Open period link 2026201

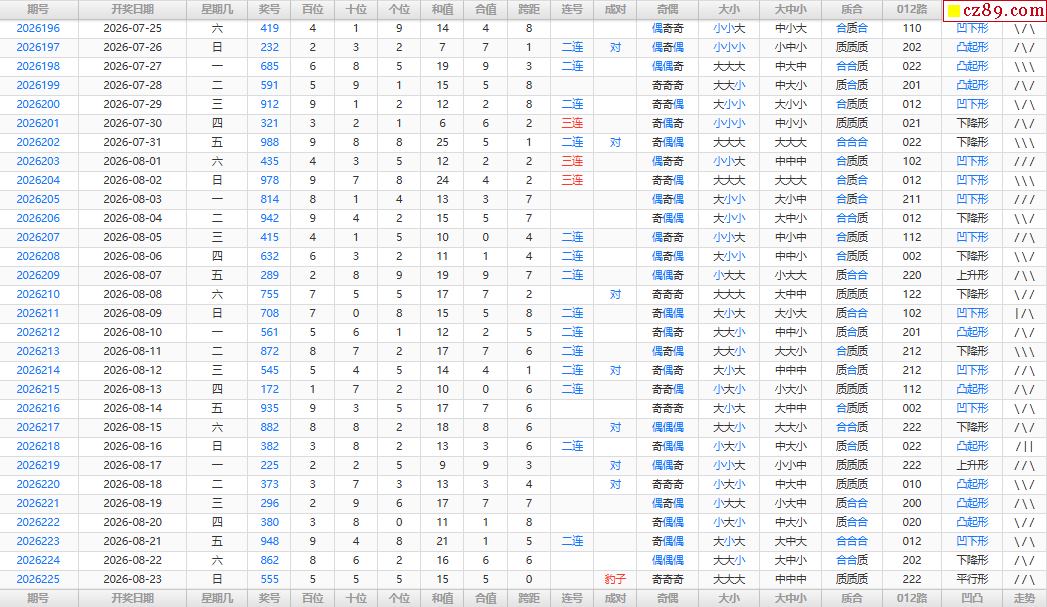pyautogui.click(x=38, y=124)
